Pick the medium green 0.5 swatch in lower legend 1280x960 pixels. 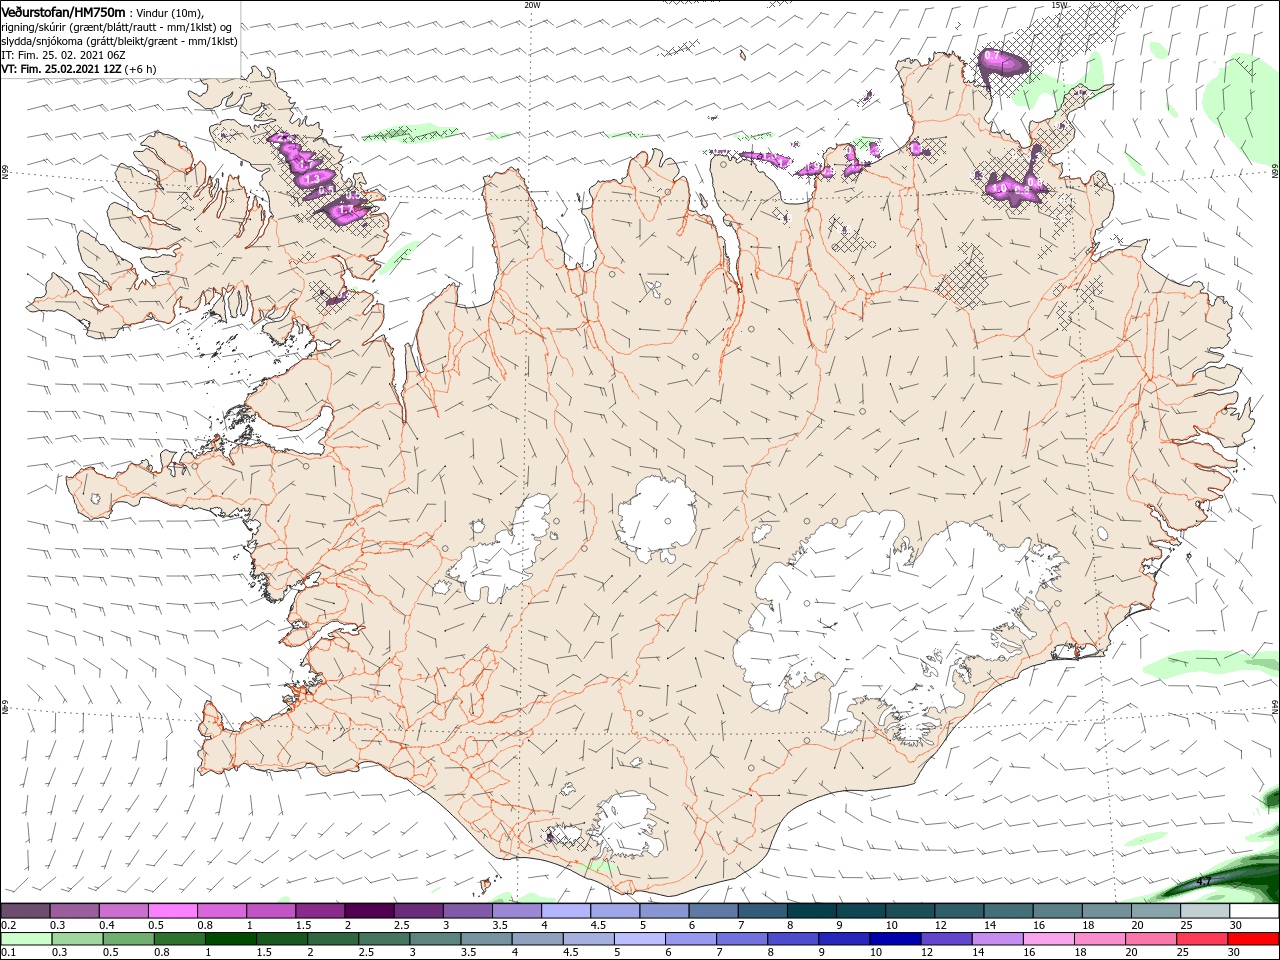(128, 939)
